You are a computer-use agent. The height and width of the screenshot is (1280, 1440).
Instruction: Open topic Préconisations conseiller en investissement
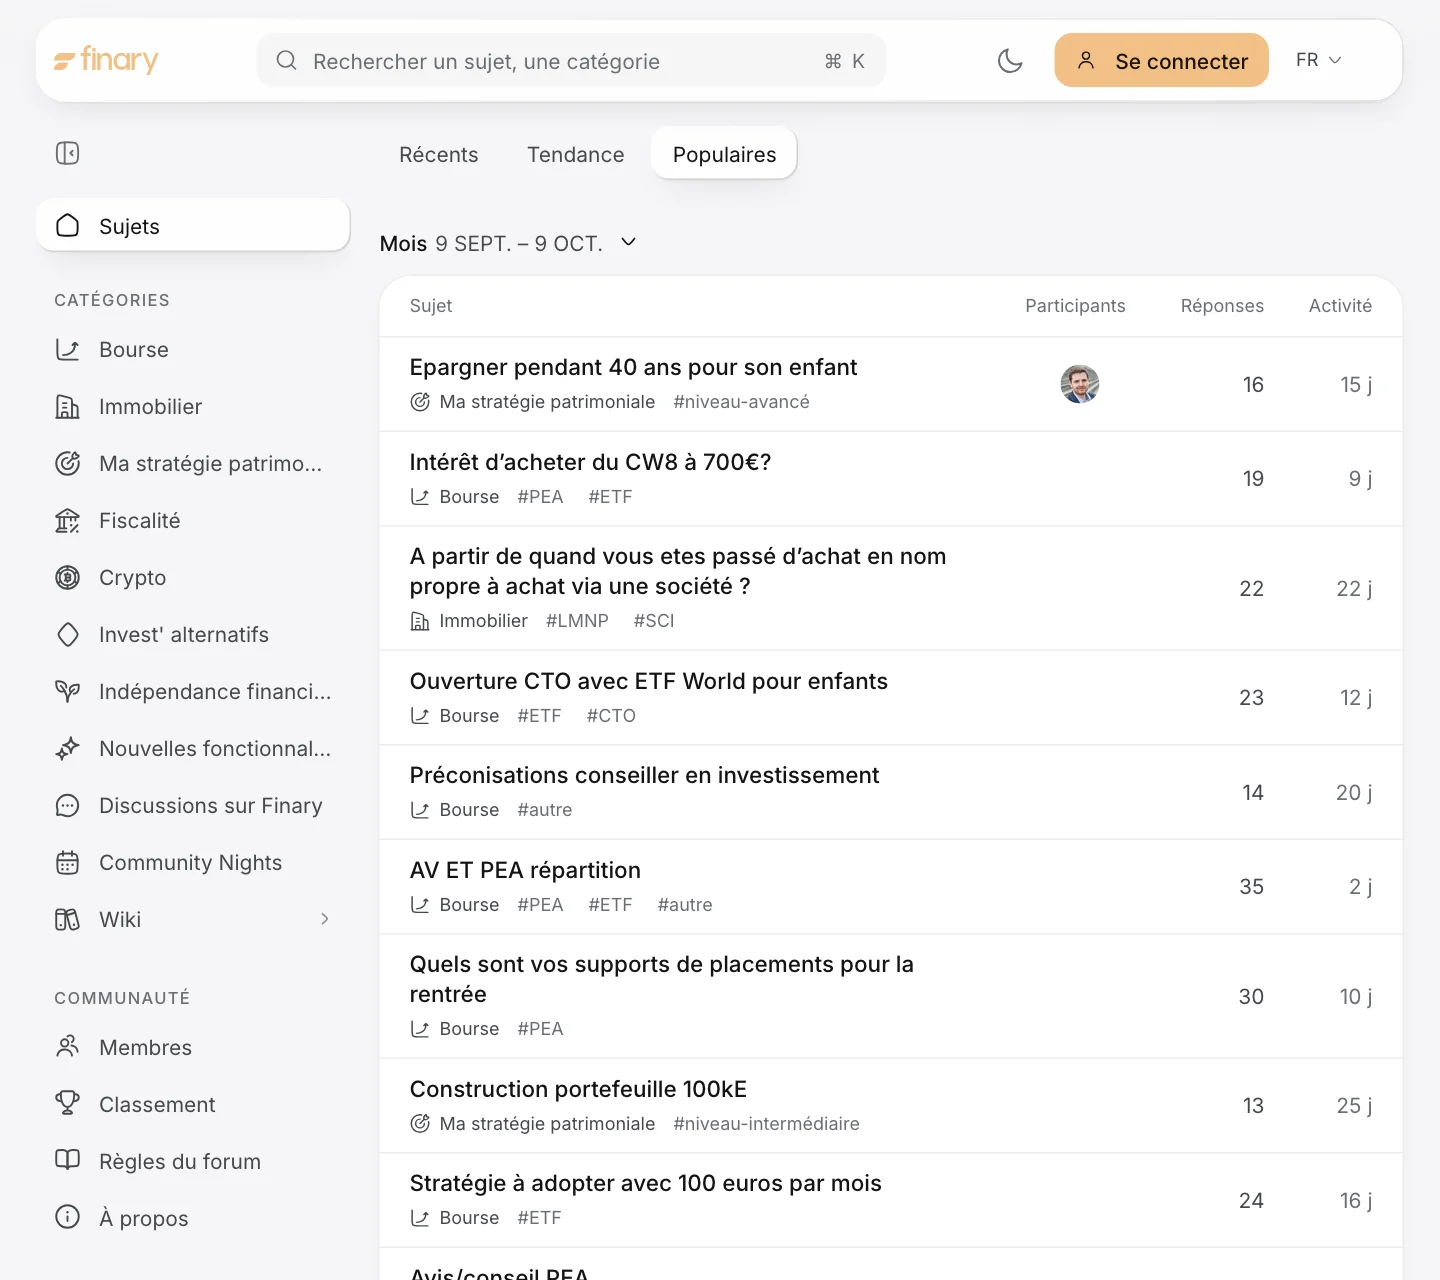click(644, 775)
